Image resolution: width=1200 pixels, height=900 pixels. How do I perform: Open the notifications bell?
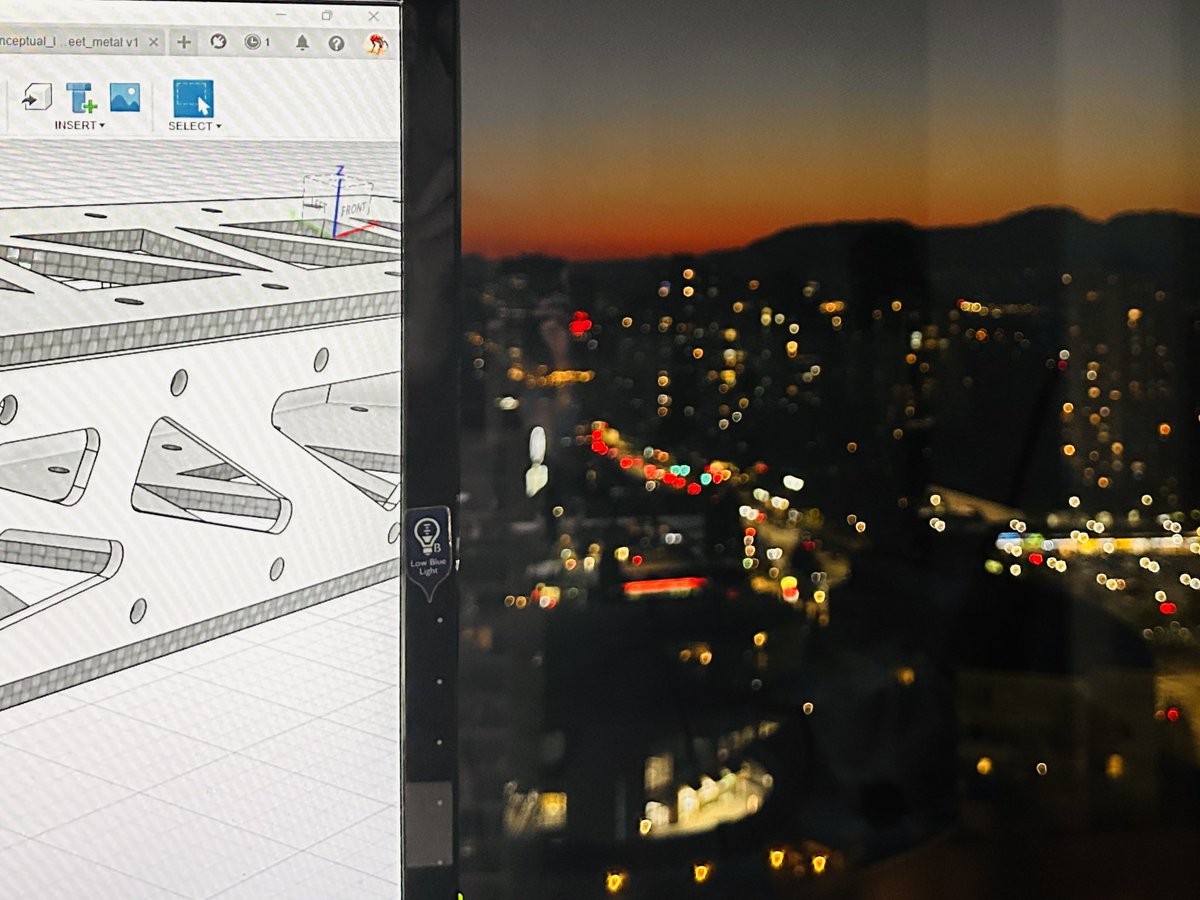(302, 43)
